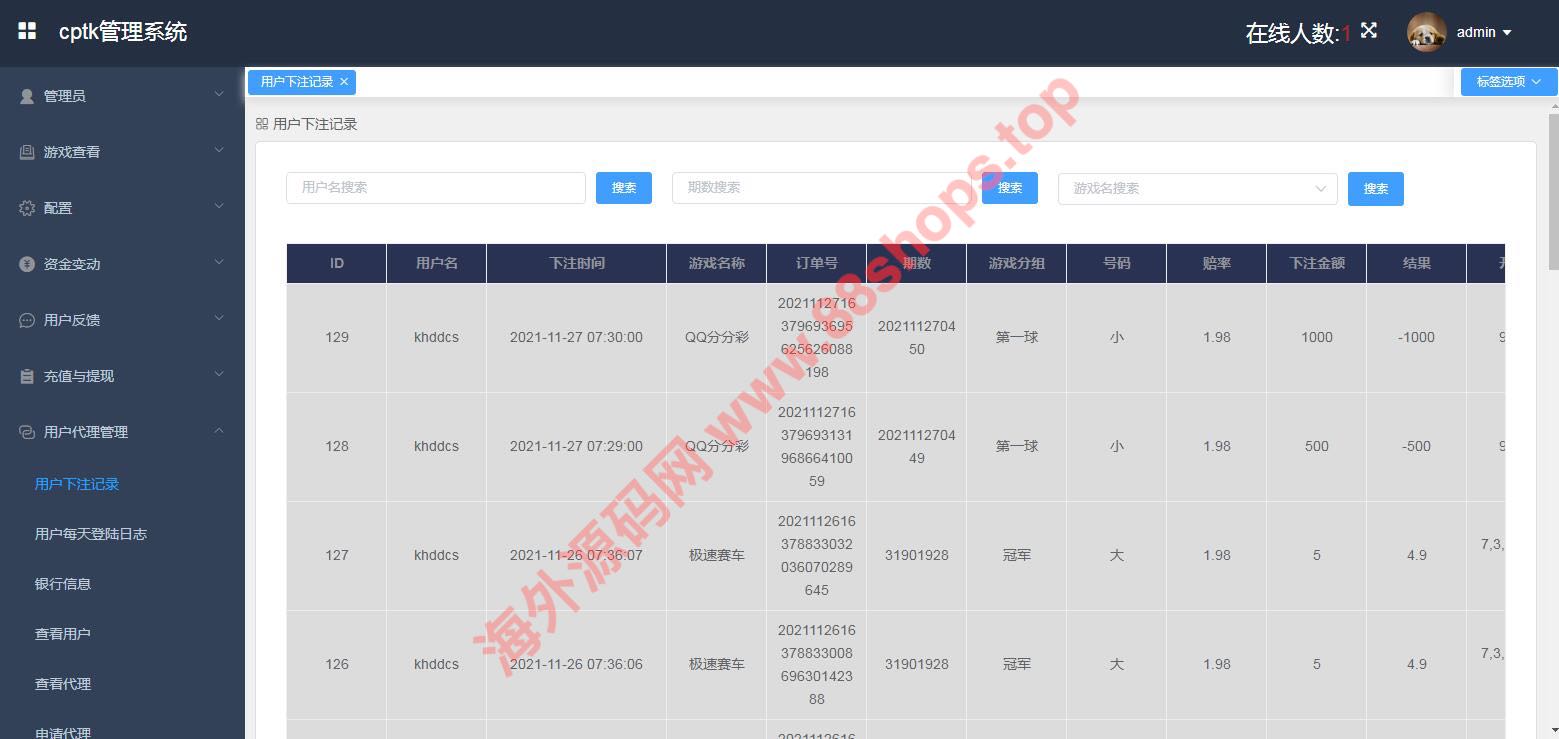Click the 游戏查看 icon in sidebar

pos(27,152)
